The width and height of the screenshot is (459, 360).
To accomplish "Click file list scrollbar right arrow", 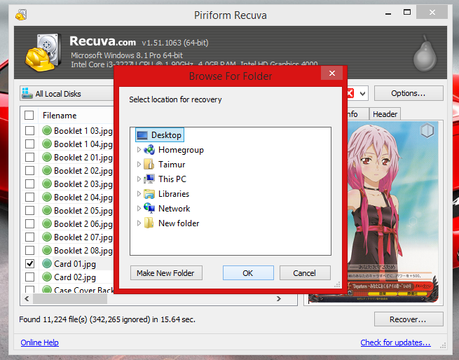I will point(279,299).
